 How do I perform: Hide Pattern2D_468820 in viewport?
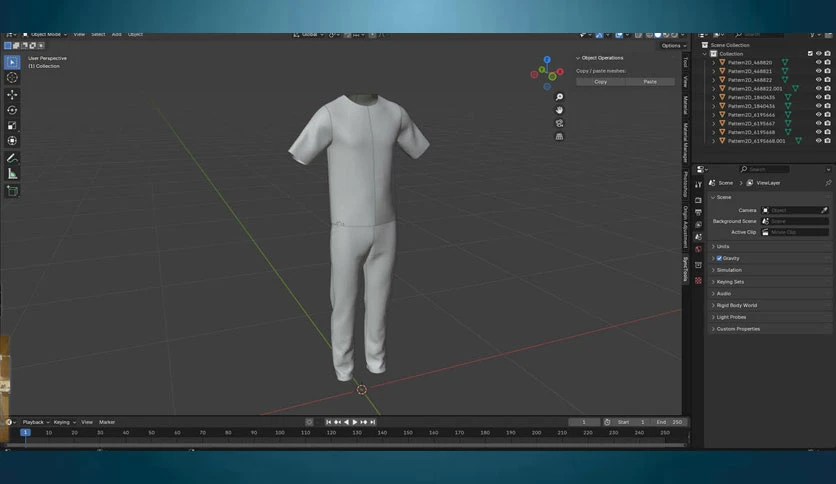click(818, 62)
